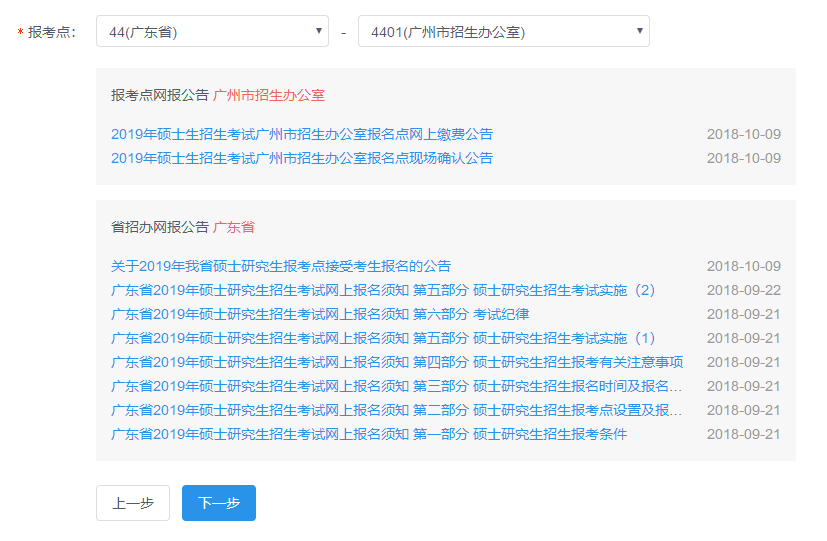Image resolution: width=827 pixels, height=541 pixels.
Task: Open 第二部分 报考点设置 link
Action: click(396, 410)
